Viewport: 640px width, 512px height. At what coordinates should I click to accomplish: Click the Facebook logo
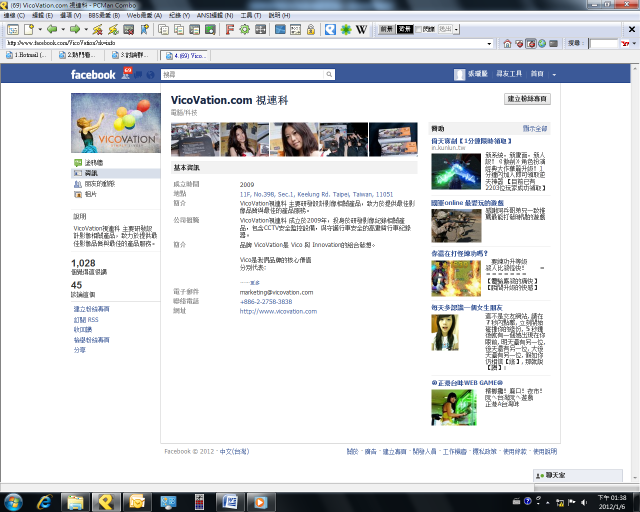93,75
